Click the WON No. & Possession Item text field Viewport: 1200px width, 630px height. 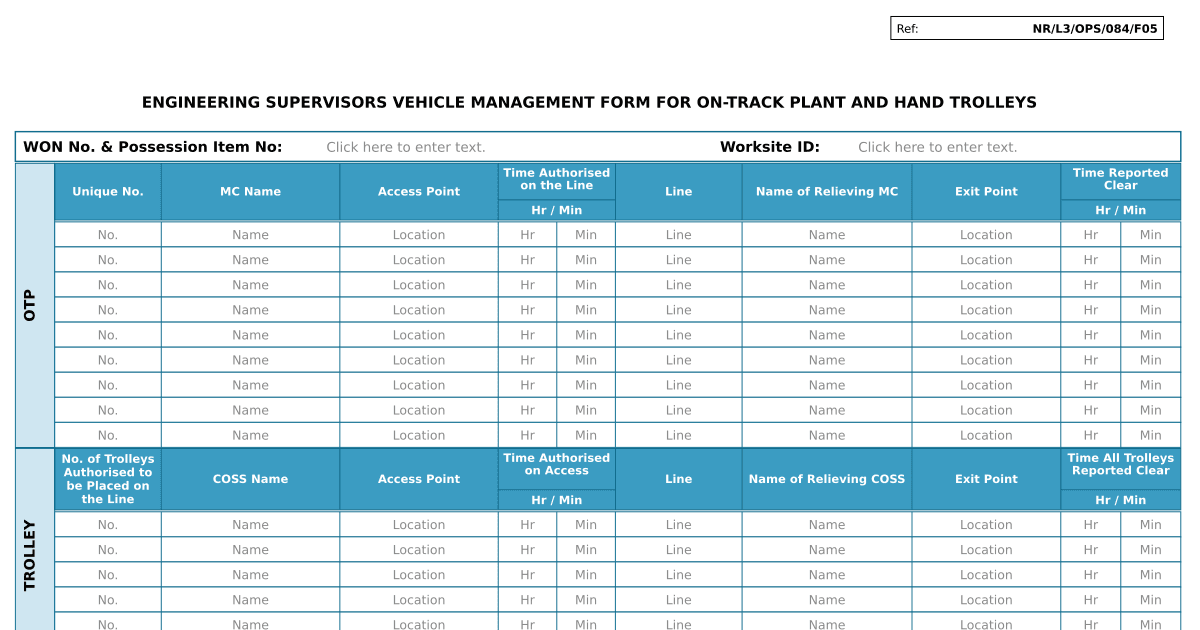coord(406,147)
